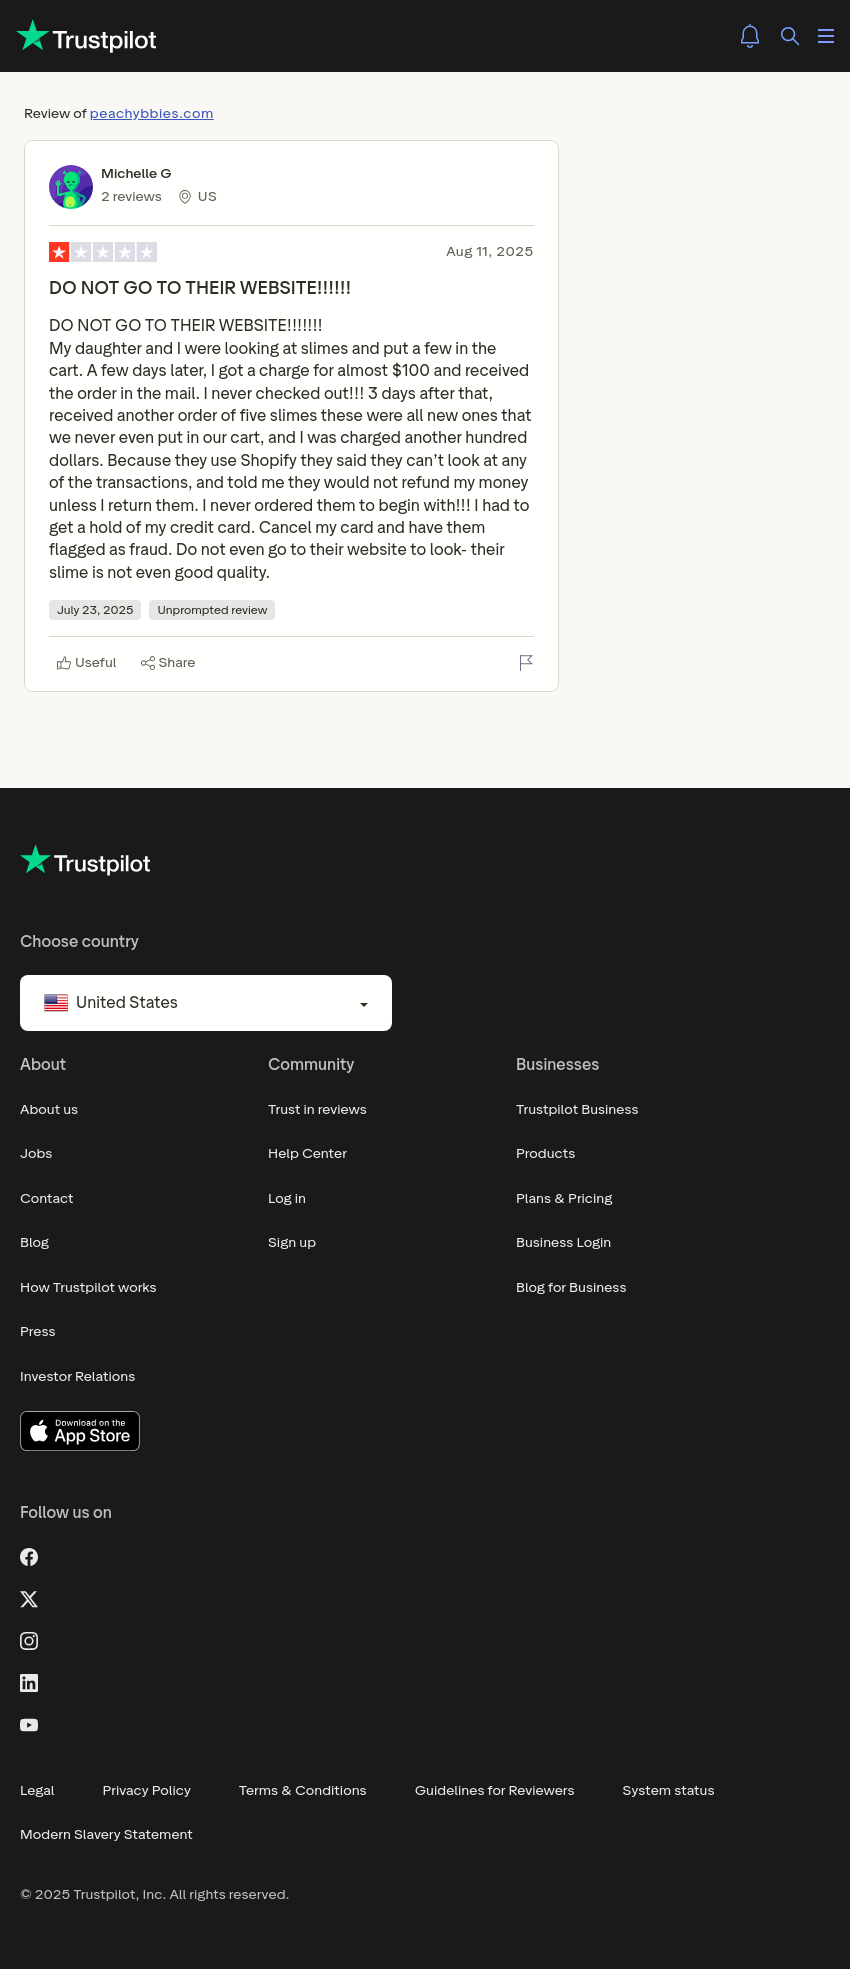Open the X (Twitter) social icon
Screen dimensions: 850x1969
coord(29,1599)
